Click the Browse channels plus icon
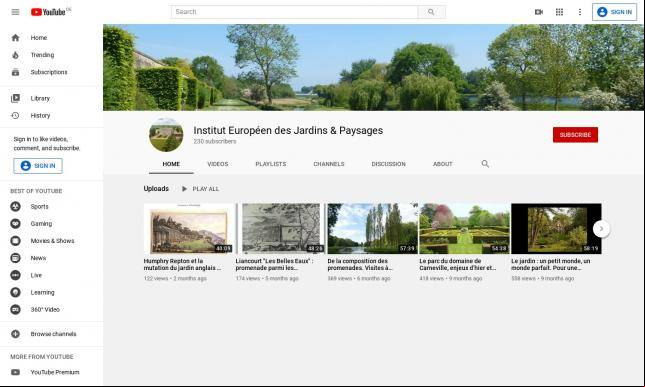The image size is (645, 387). click(x=15, y=334)
